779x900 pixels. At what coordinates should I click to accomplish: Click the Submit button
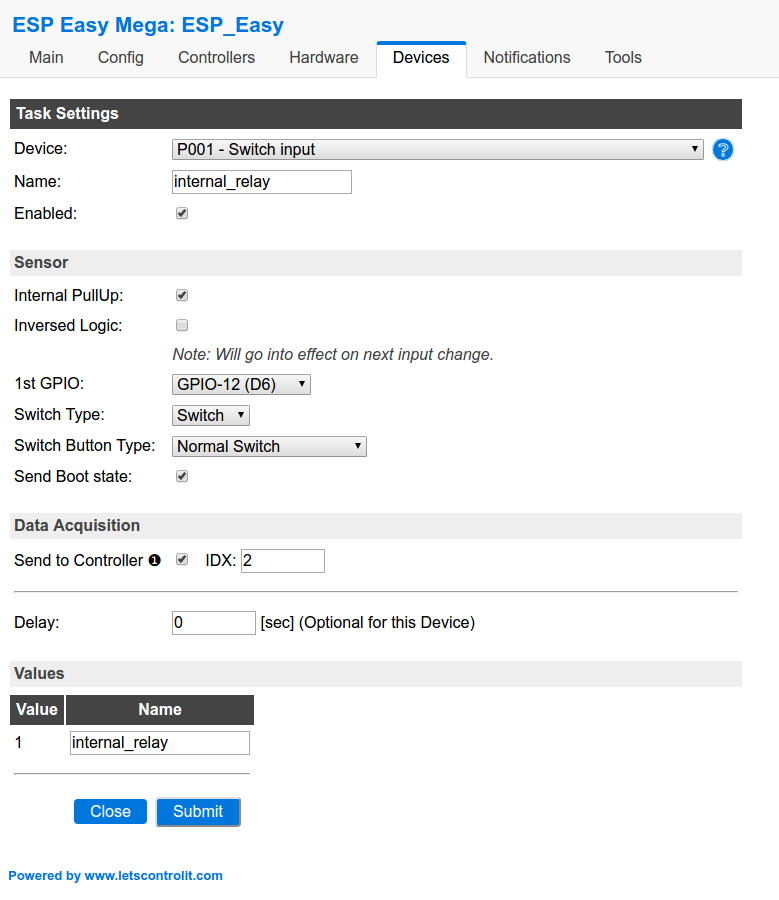pos(198,811)
